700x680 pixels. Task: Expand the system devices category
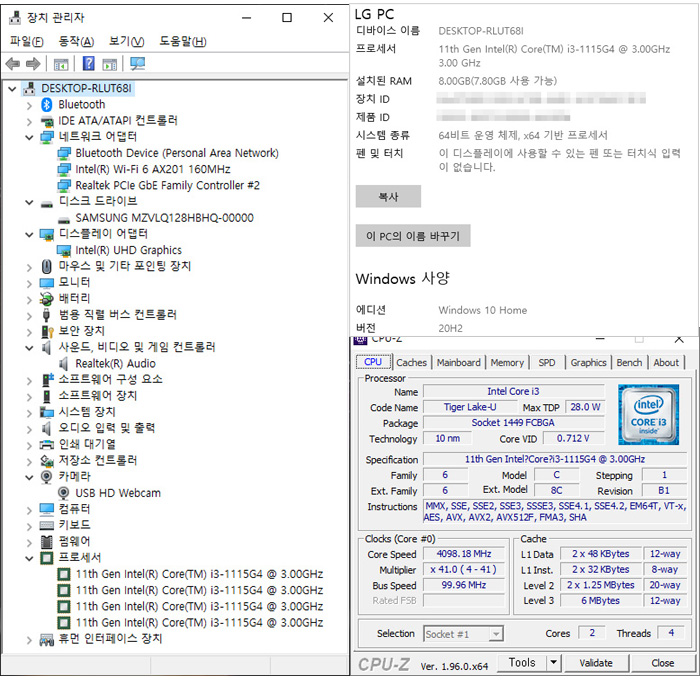pos(29,413)
